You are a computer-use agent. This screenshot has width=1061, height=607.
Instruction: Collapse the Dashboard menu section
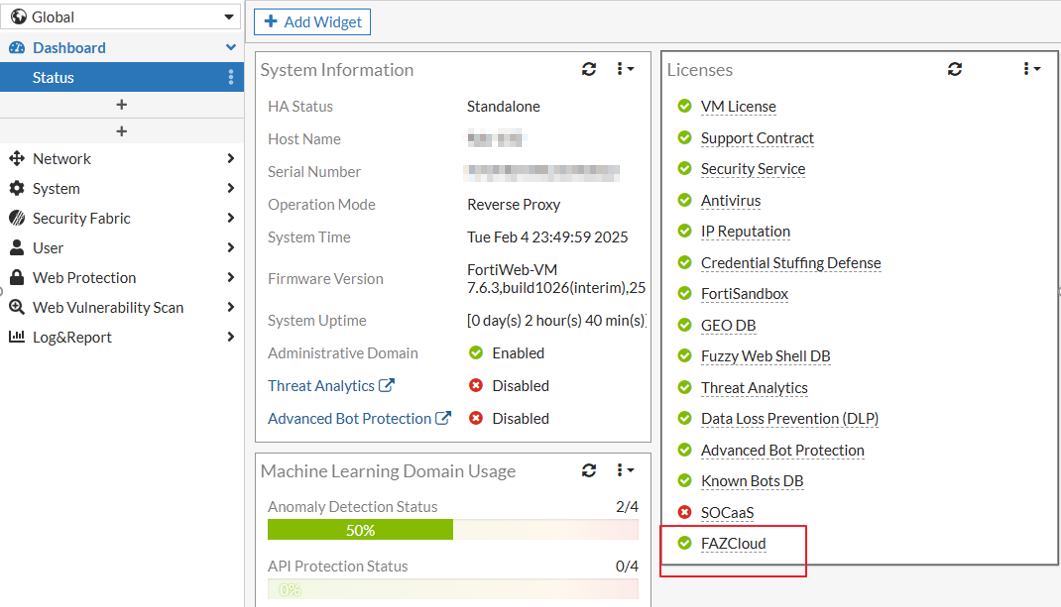click(231, 48)
